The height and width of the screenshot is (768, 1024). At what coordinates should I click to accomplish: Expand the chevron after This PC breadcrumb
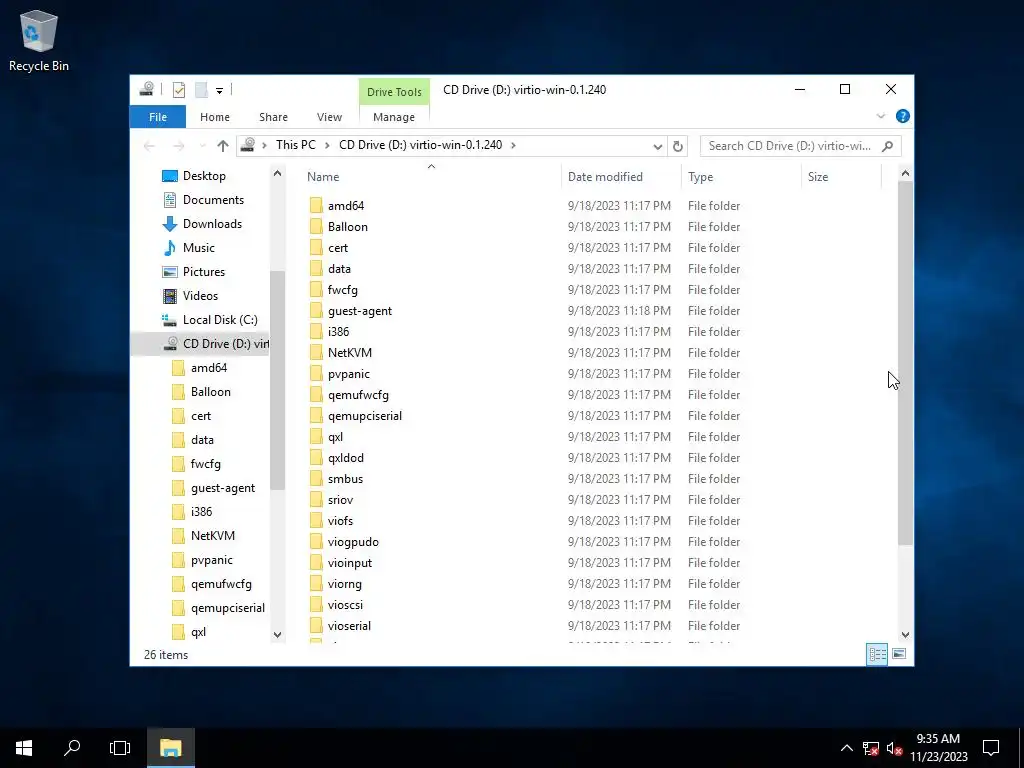327,145
